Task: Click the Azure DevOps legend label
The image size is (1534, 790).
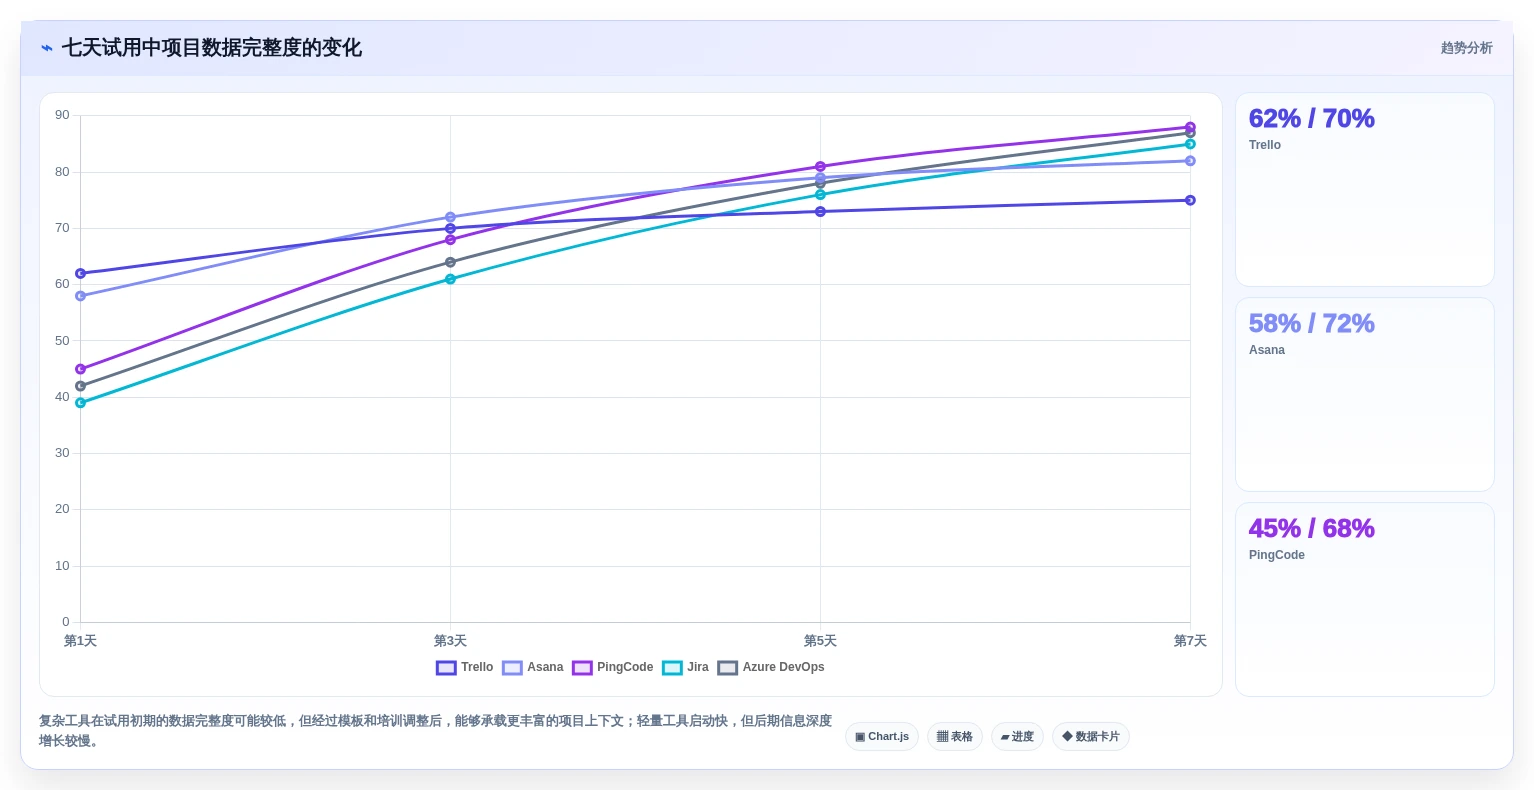Action: 783,667
